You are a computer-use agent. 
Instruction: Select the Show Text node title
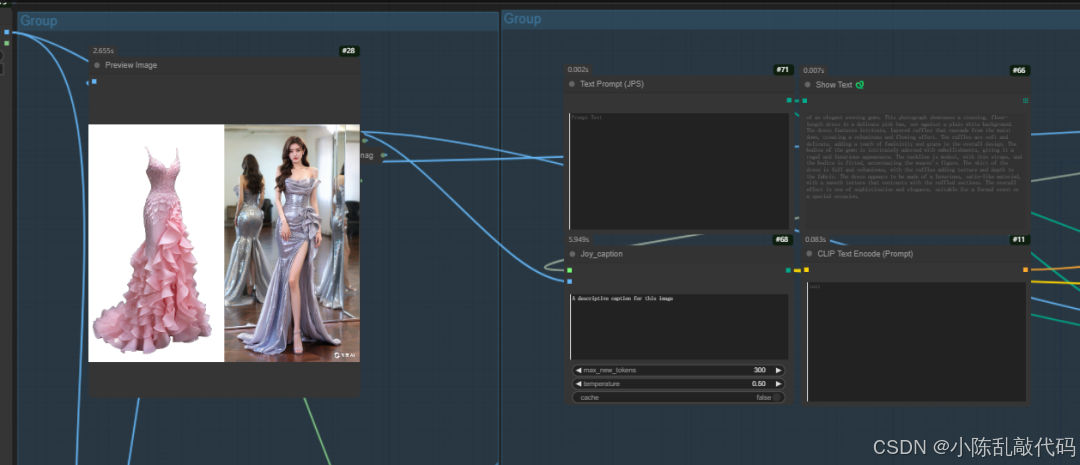(x=834, y=85)
